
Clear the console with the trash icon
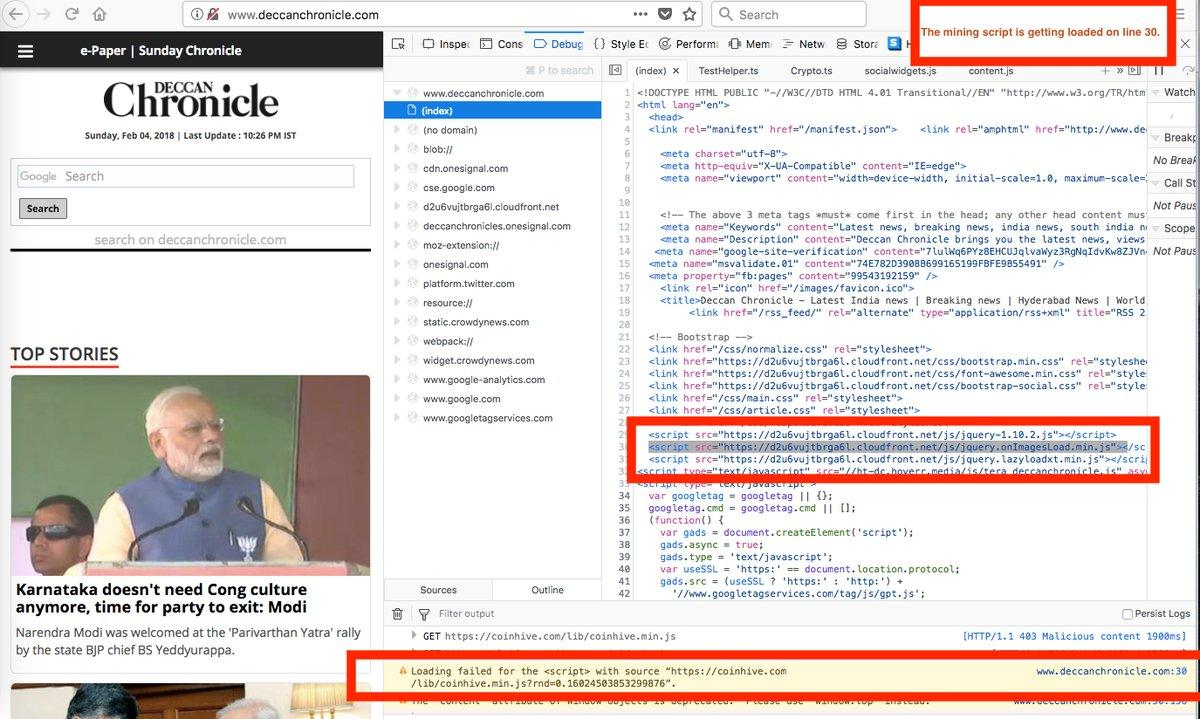tap(397, 614)
